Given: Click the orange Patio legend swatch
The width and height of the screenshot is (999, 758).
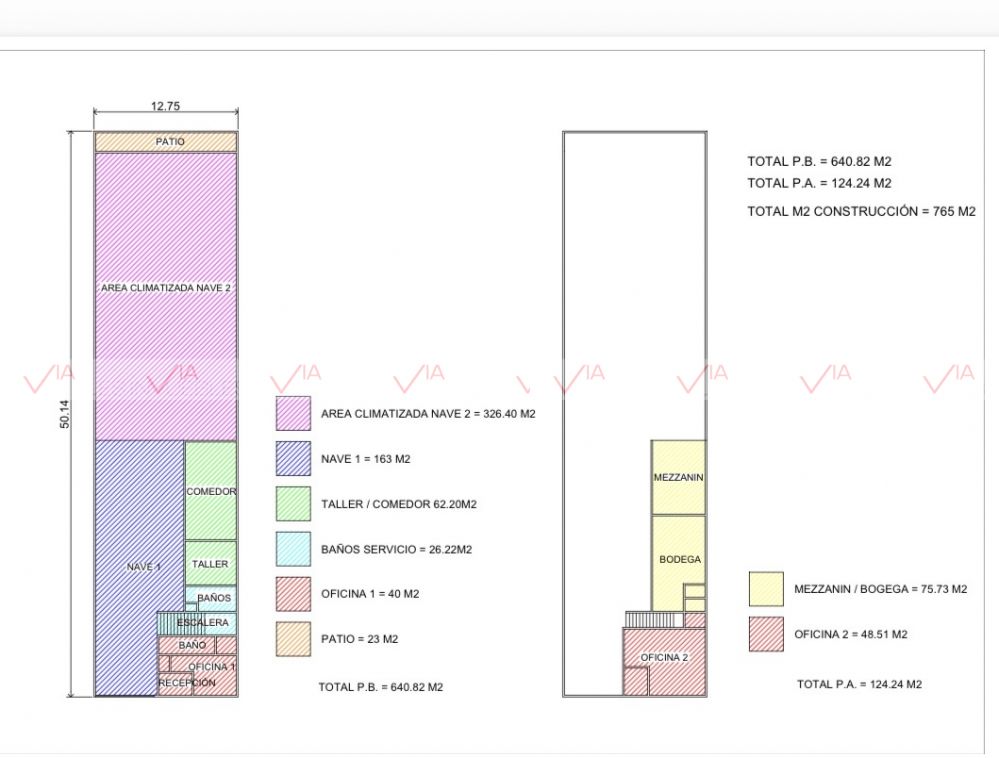Looking at the screenshot, I should coord(293,638).
